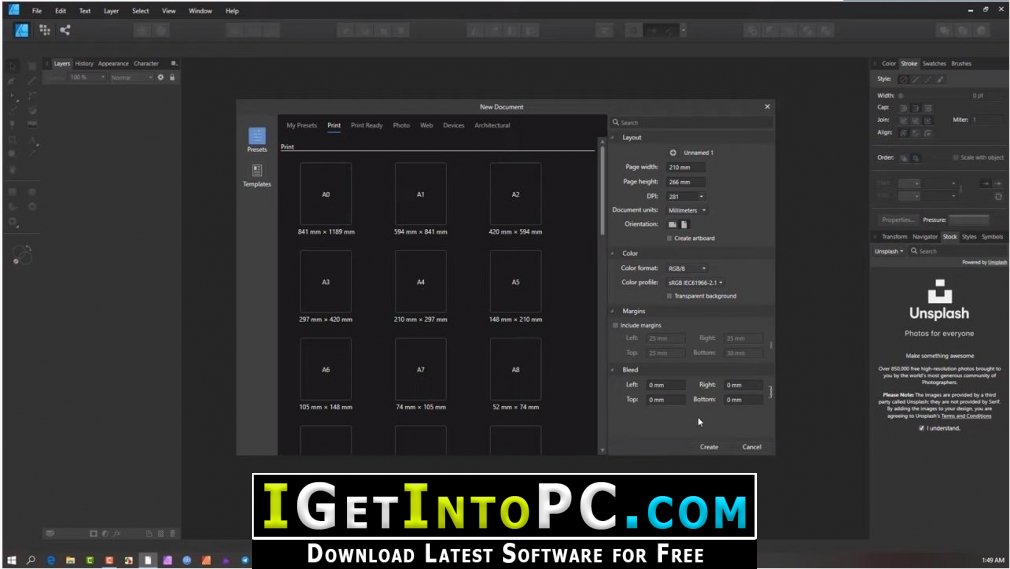Click the Pixel persona grid icon
Image resolution: width=1010 pixels, height=569 pixels.
pyautogui.click(x=44, y=30)
